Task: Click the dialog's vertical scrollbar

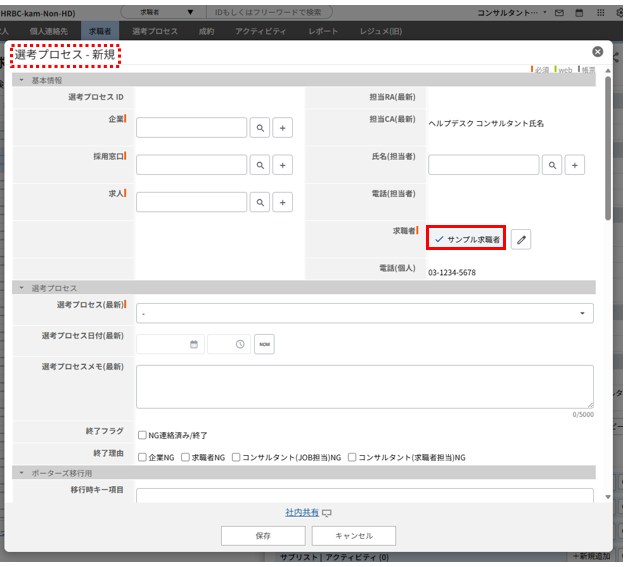Action: pyautogui.click(x=607, y=150)
